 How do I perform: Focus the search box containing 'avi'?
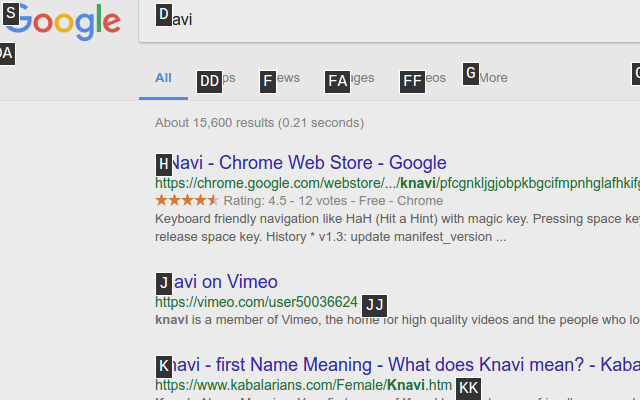[389, 20]
